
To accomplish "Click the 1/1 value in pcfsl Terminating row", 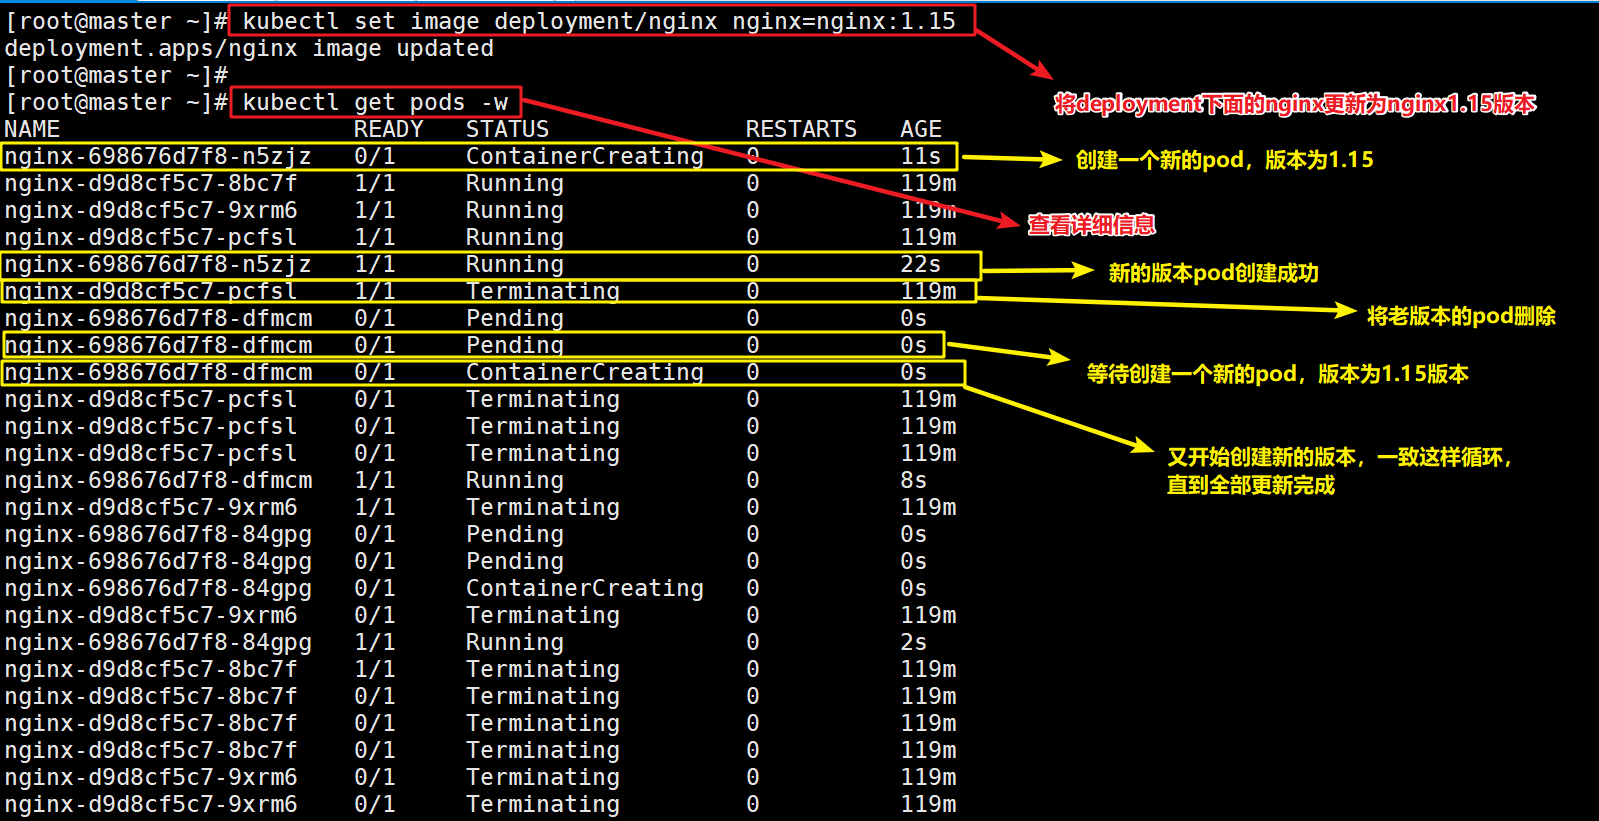I will pyautogui.click(x=375, y=291).
